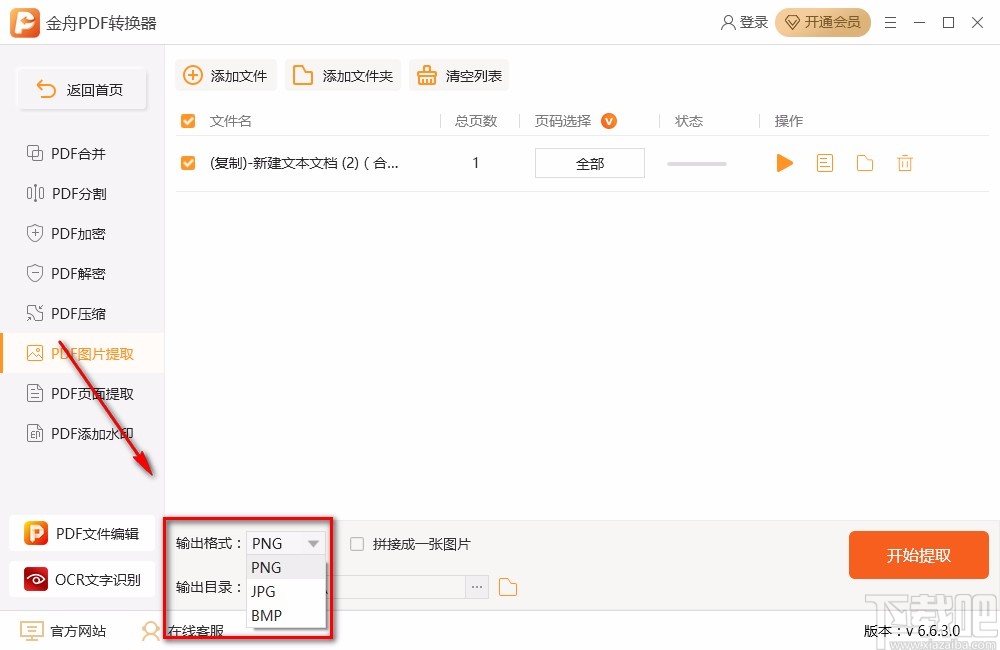Image resolution: width=1000 pixels, height=650 pixels.
Task: Open the OCR文字识别 tool
Action: click(x=83, y=579)
